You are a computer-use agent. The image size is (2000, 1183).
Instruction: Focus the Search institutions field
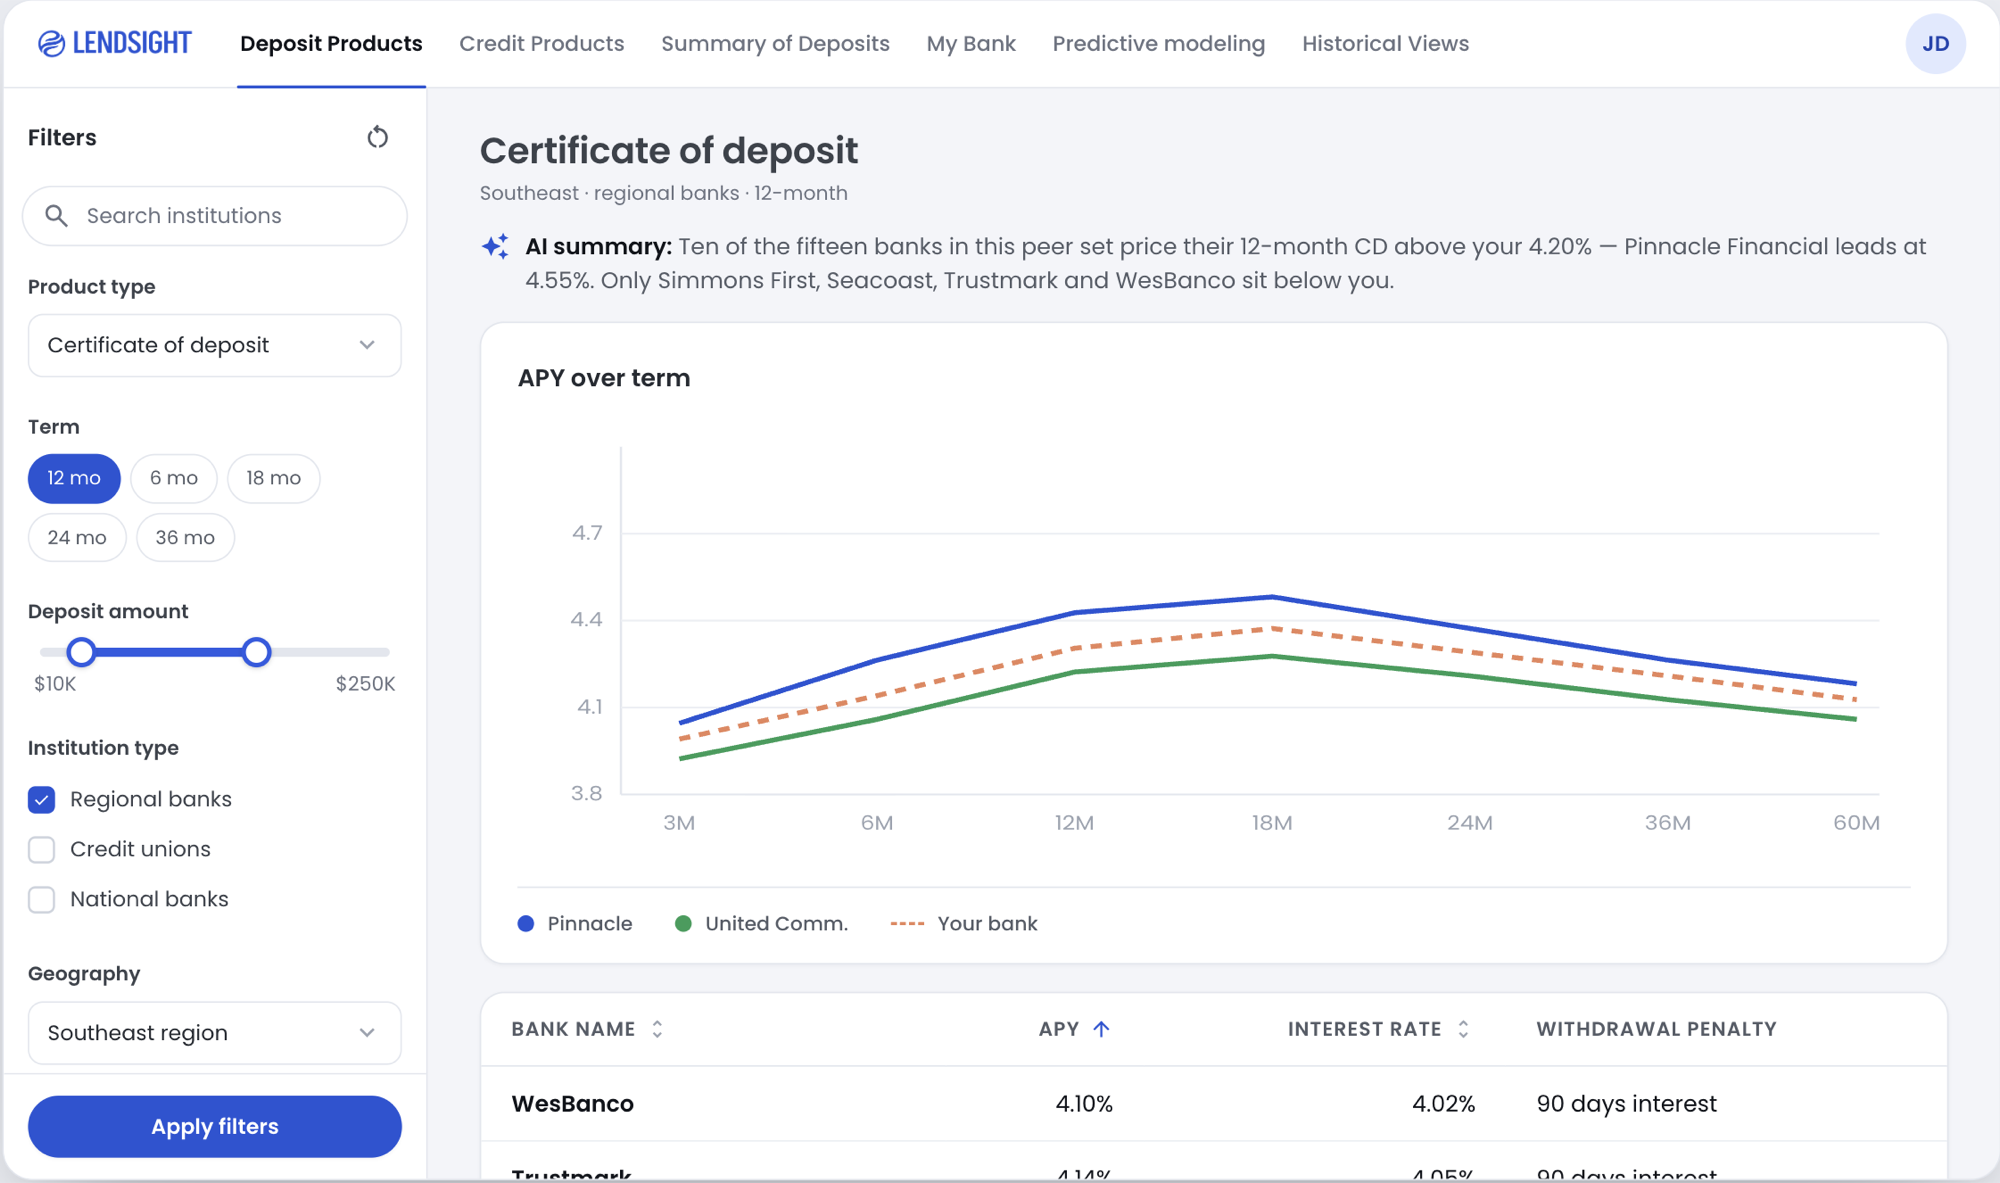pos(215,216)
